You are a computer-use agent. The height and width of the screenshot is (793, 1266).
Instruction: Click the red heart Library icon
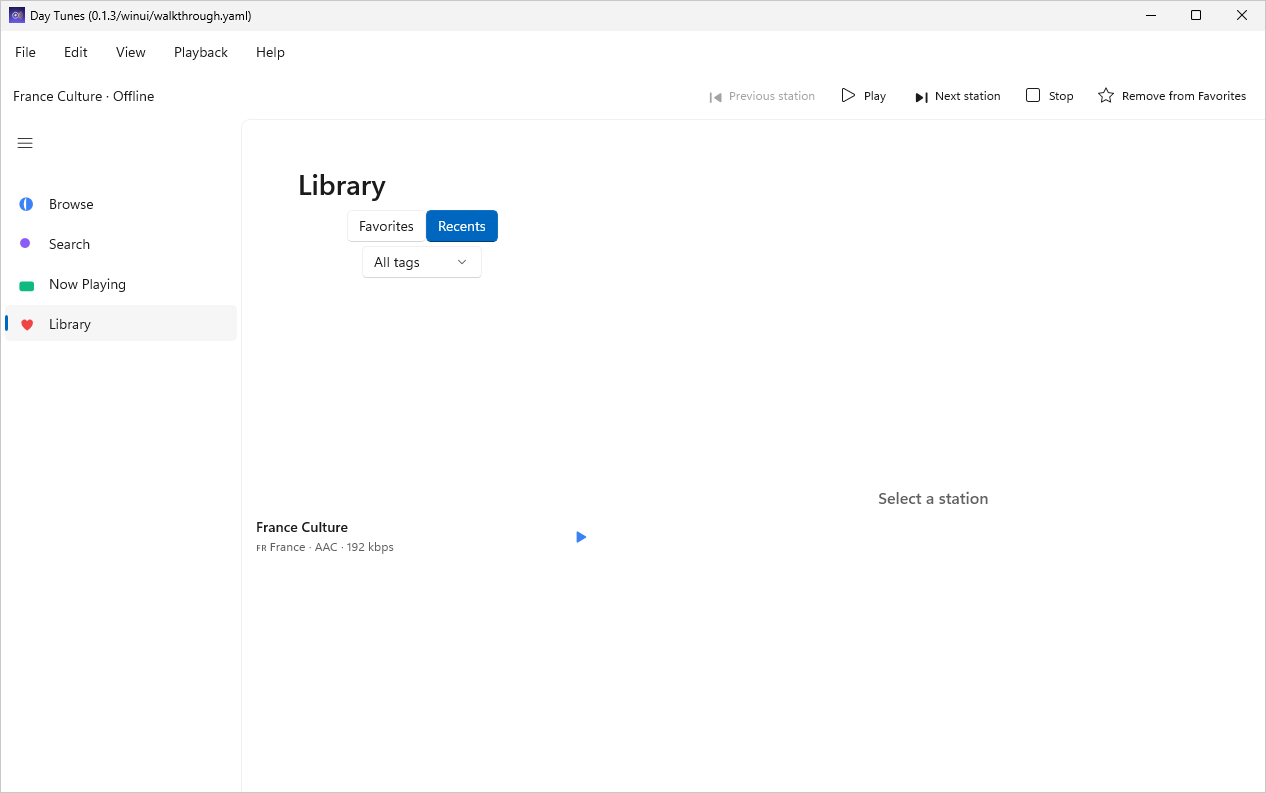click(x=27, y=324)
